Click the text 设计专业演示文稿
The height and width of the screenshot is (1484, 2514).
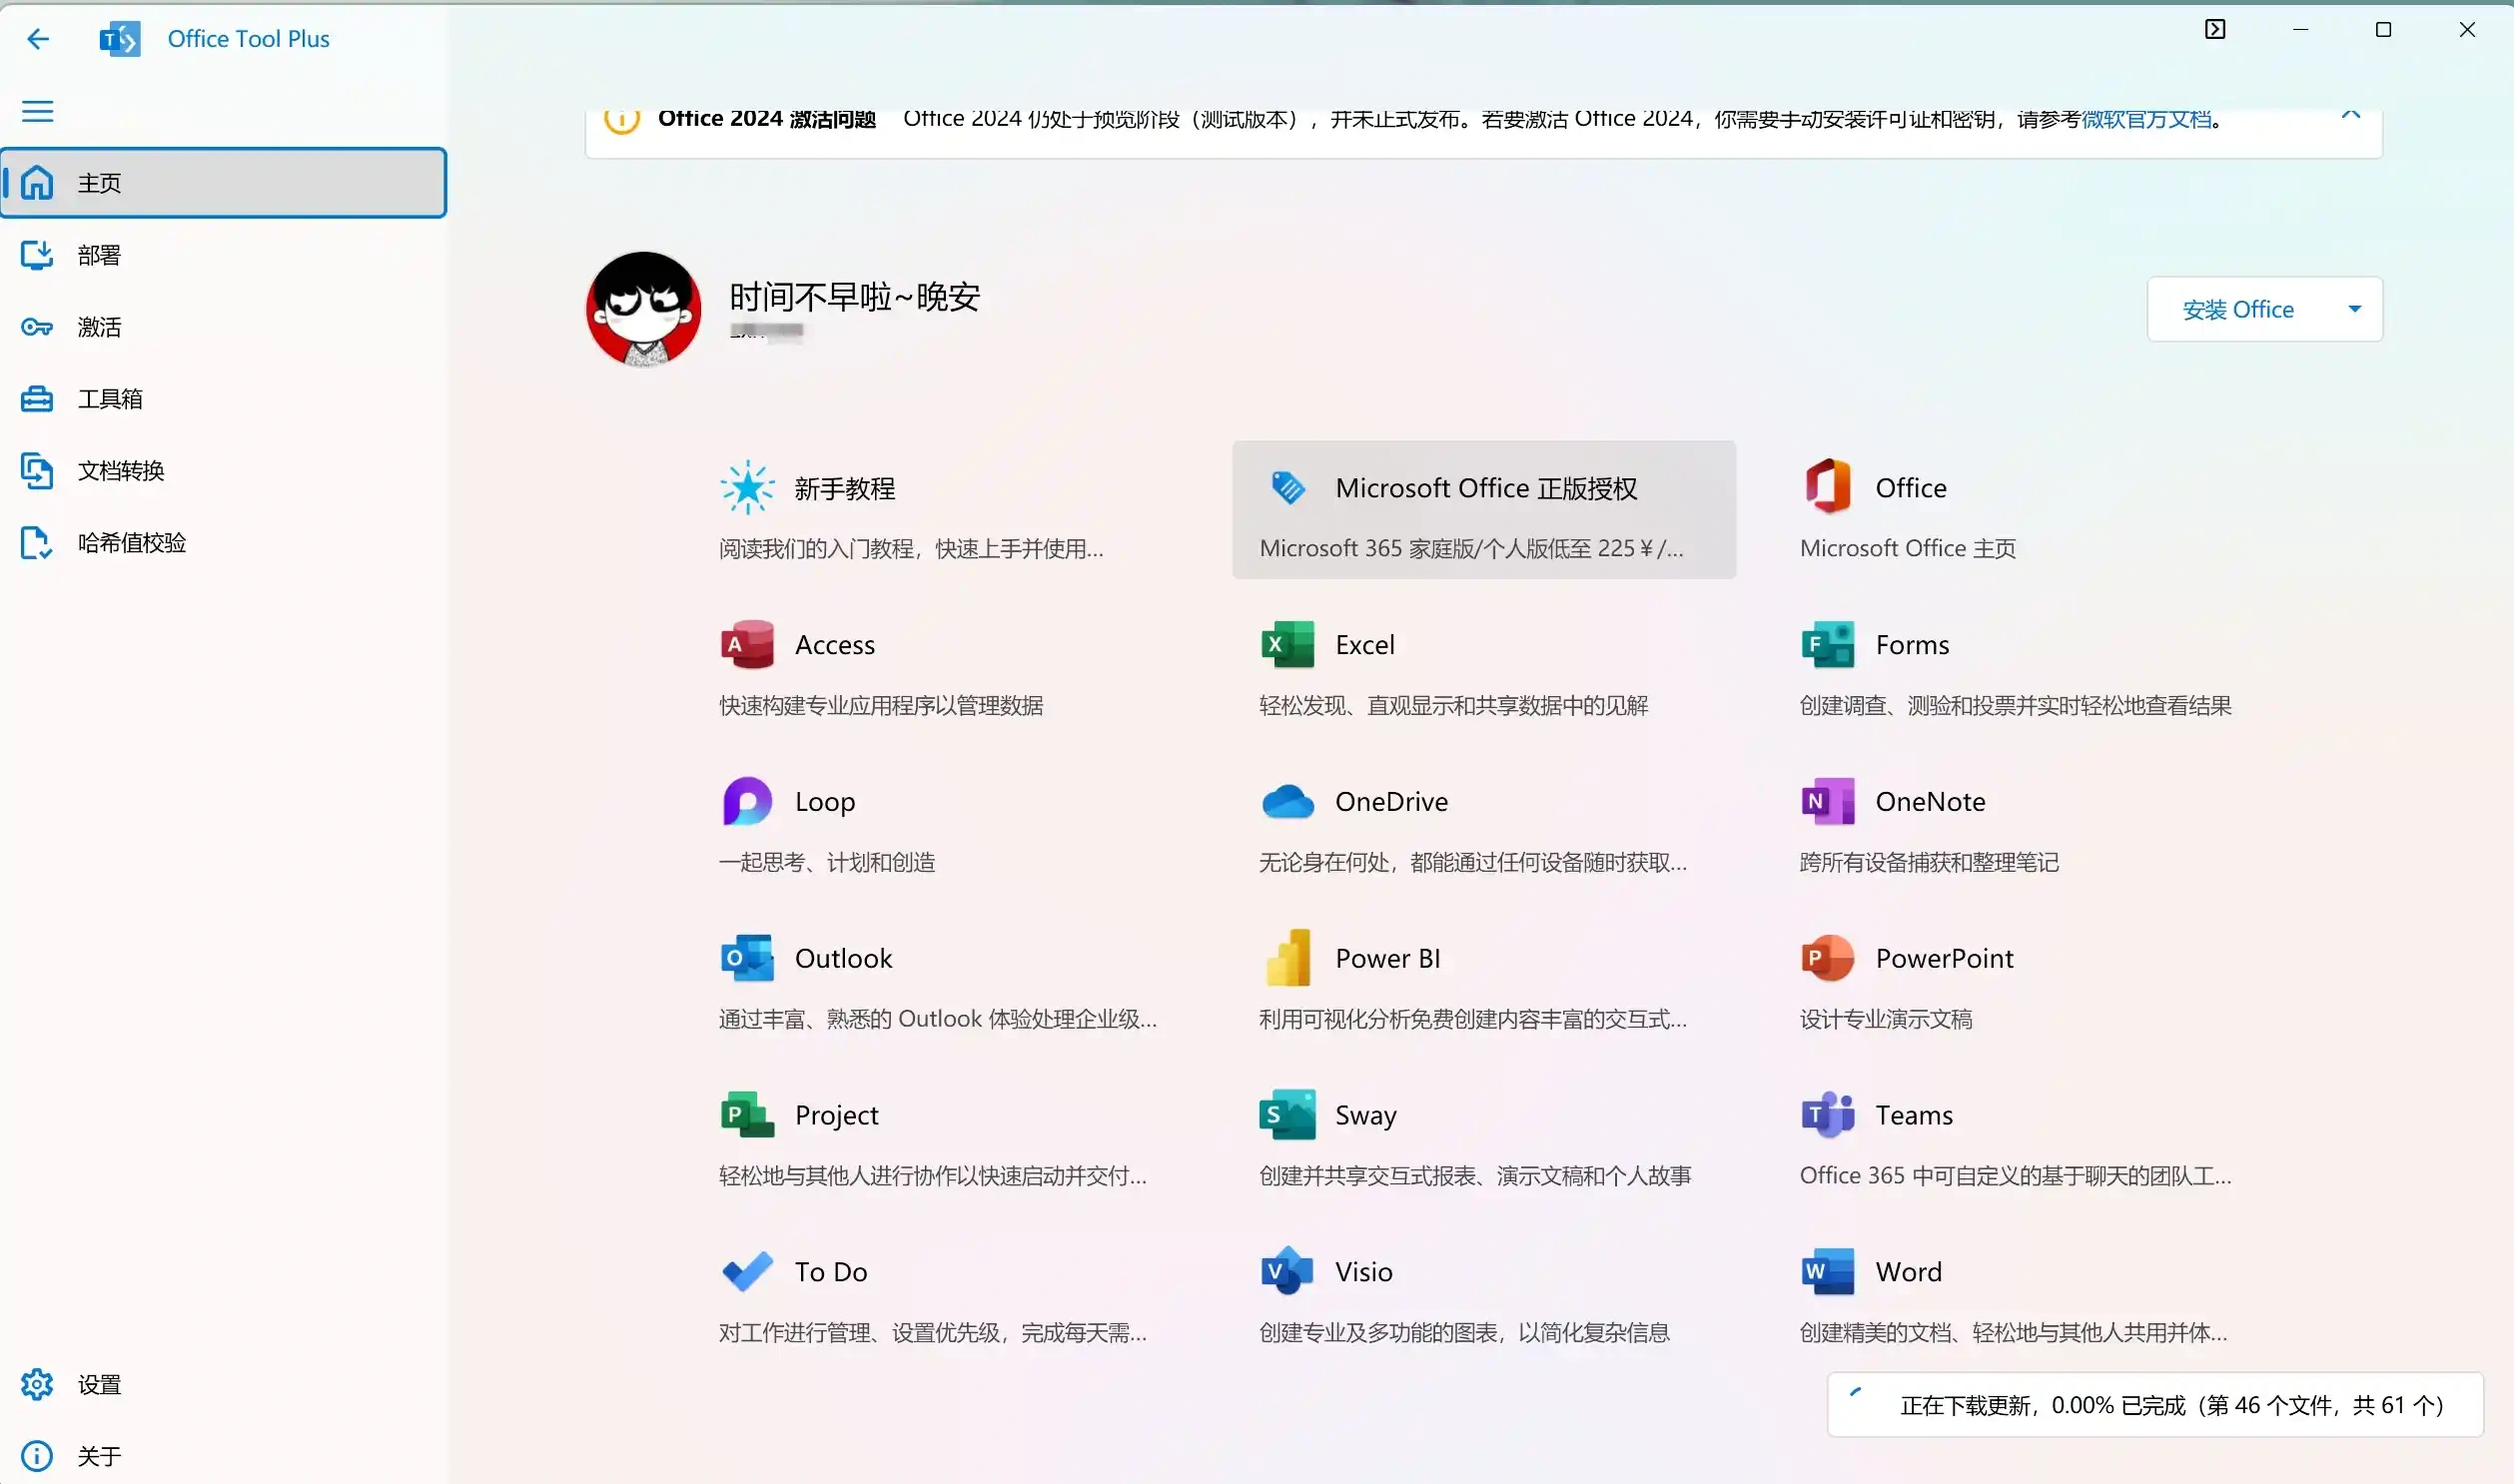point(1886,1019)
